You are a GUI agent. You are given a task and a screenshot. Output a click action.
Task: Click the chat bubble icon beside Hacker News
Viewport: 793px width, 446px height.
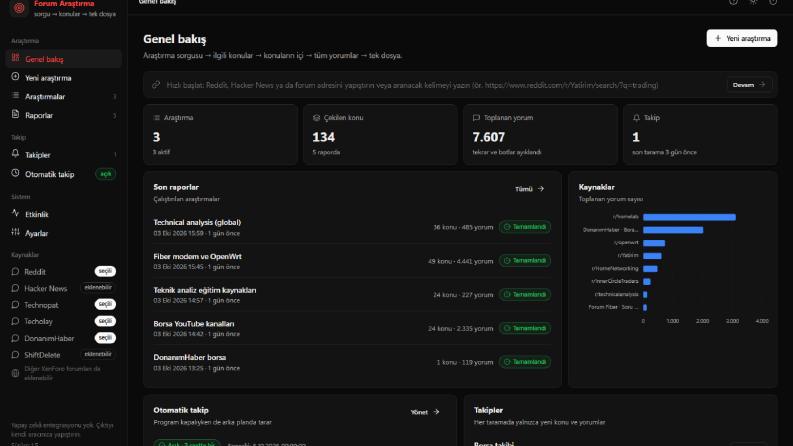15,288
